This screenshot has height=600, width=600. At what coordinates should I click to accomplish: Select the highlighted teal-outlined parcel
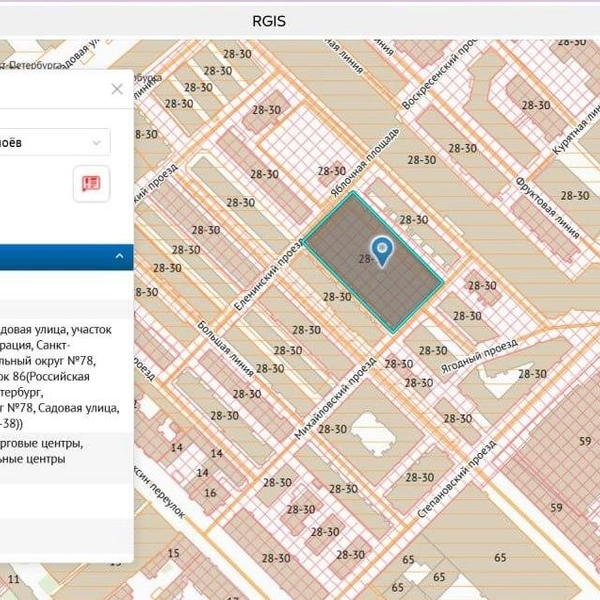(373, 261)
